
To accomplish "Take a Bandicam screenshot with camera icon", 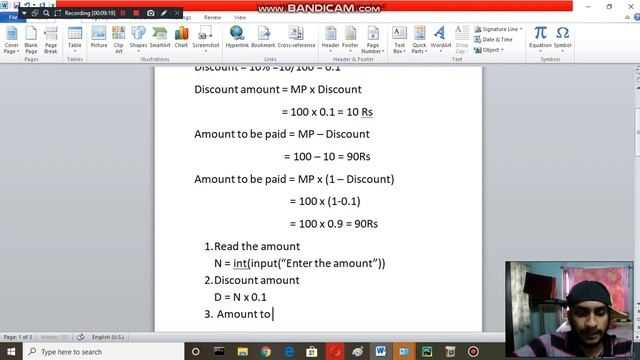I will (x=151, y=13).
